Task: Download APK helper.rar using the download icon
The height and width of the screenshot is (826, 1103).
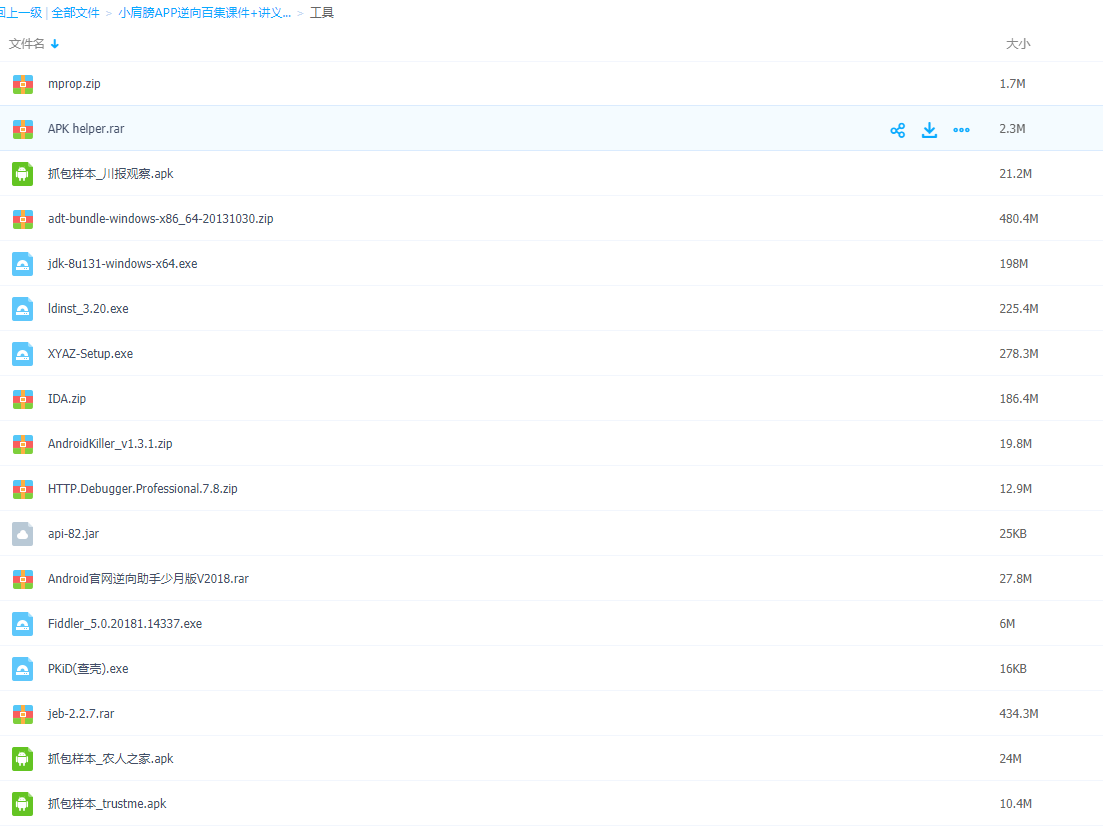Action: point(929,130)
